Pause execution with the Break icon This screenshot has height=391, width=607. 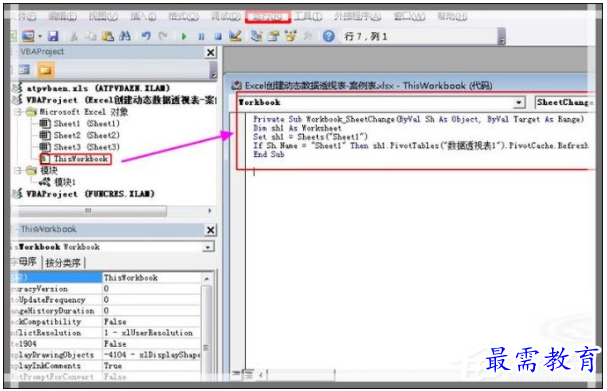[201, 36]
